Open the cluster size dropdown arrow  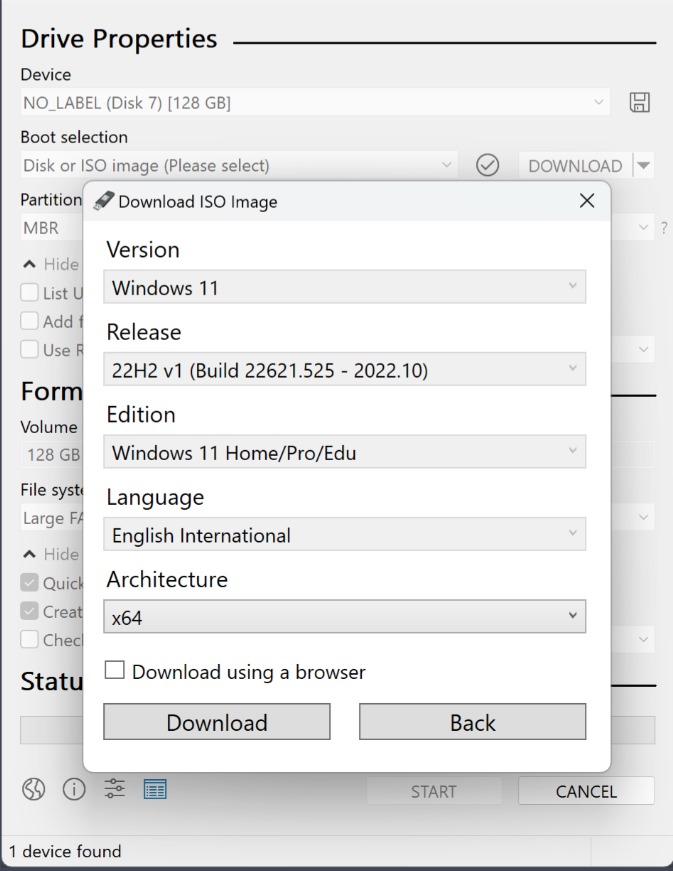(x=644, y=518)
